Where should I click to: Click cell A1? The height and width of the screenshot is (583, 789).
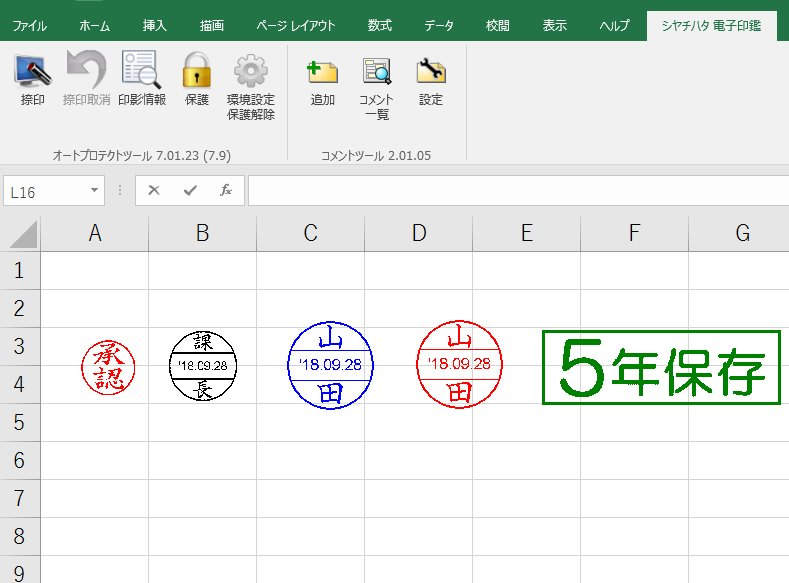point(95,271)
